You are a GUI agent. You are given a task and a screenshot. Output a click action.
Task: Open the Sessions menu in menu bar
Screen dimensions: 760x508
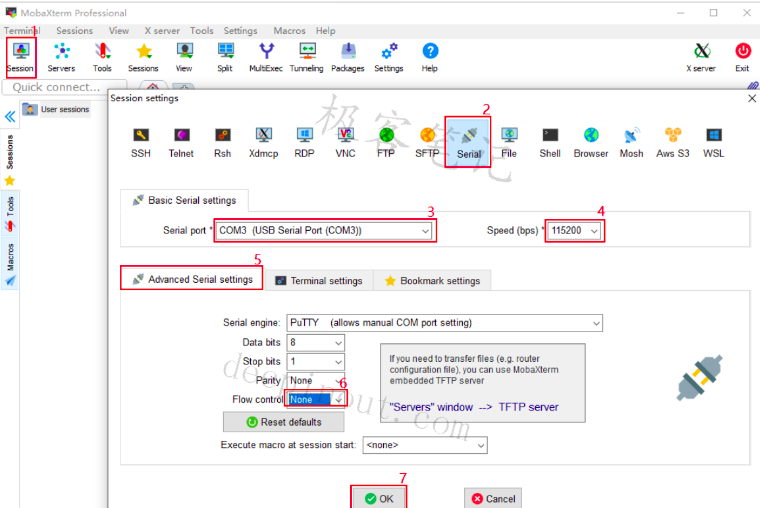tap(74, 31)
